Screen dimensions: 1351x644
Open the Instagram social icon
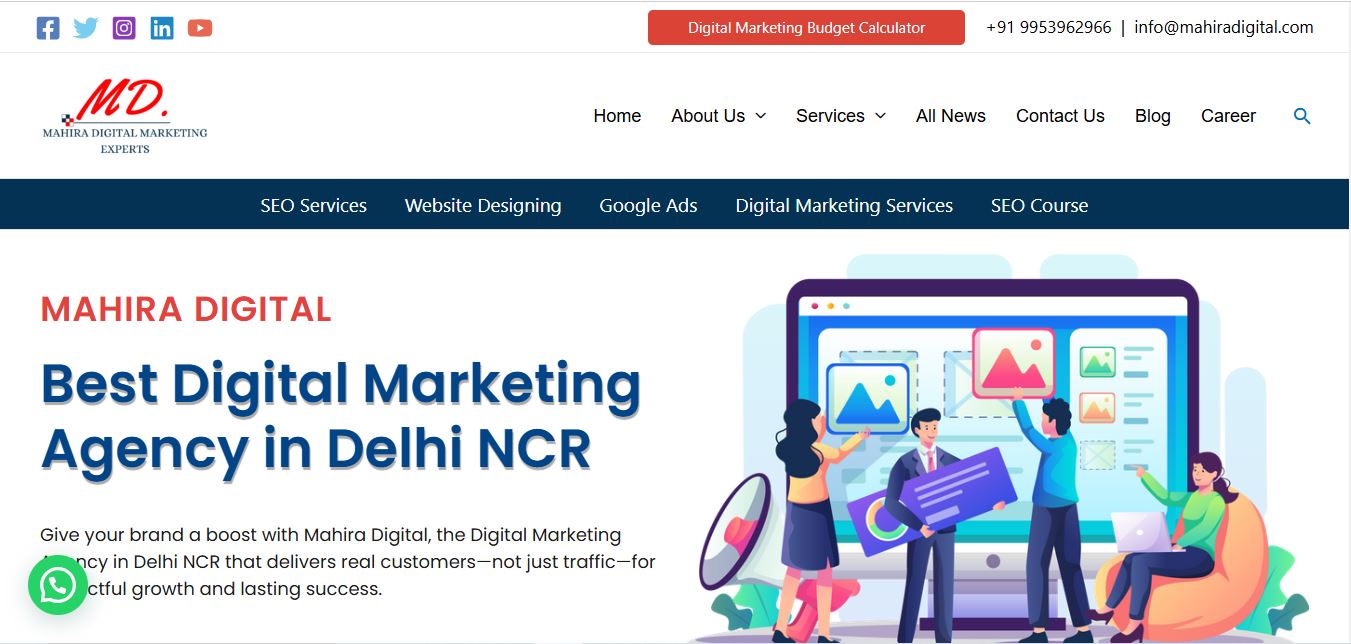pos(124,28)
